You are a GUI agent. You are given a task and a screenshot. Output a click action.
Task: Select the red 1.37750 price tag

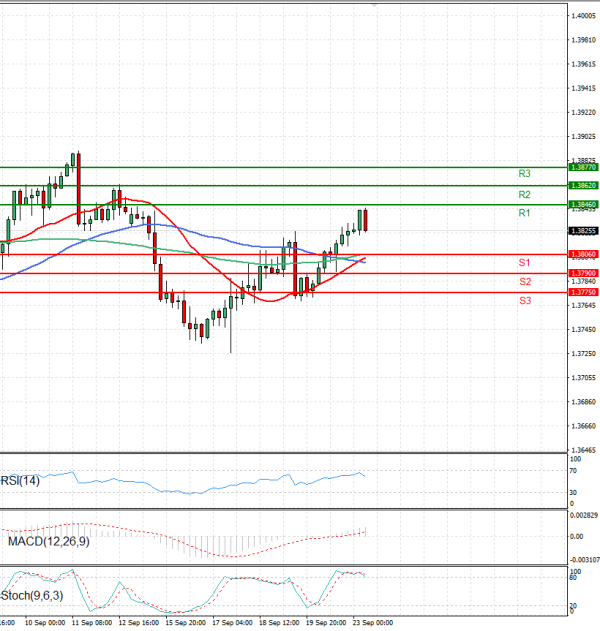point(584,292)
